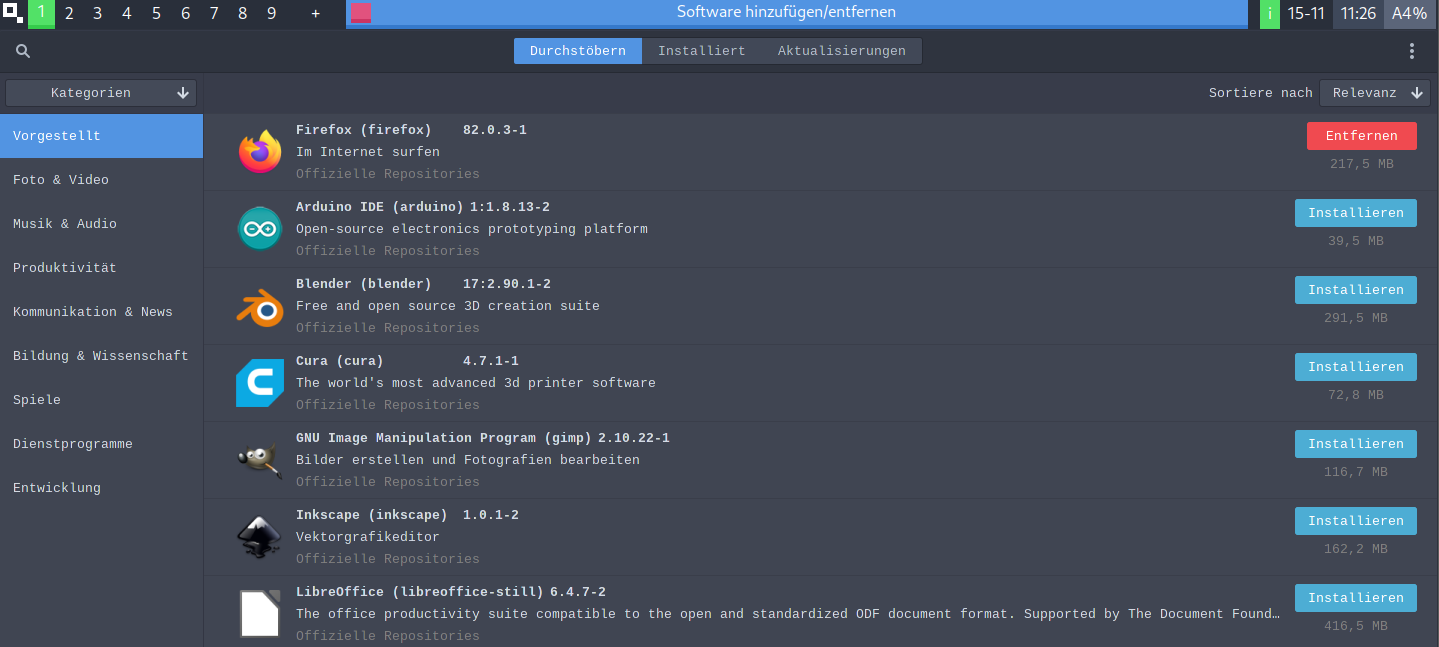Screen dimensions: 1439x647
Task: Install Blender using its Installieren button
Action: point(1355,290)
